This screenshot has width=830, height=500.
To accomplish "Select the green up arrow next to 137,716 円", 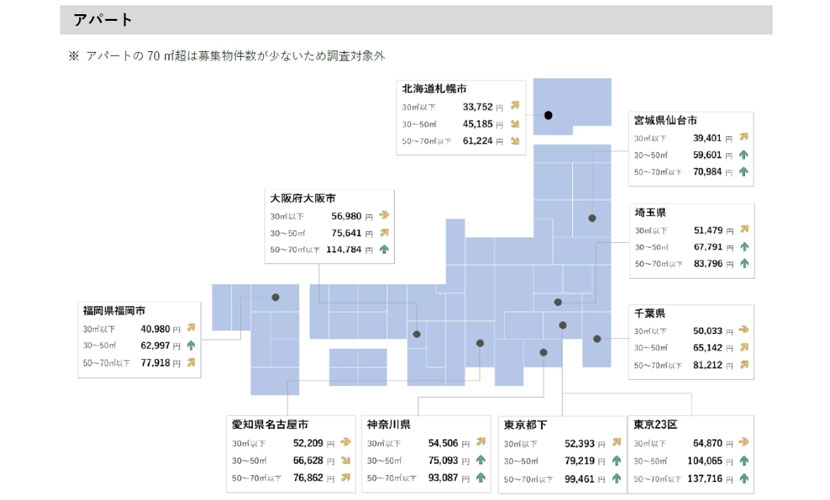I will pyautogui.click(x=744, y=478).
